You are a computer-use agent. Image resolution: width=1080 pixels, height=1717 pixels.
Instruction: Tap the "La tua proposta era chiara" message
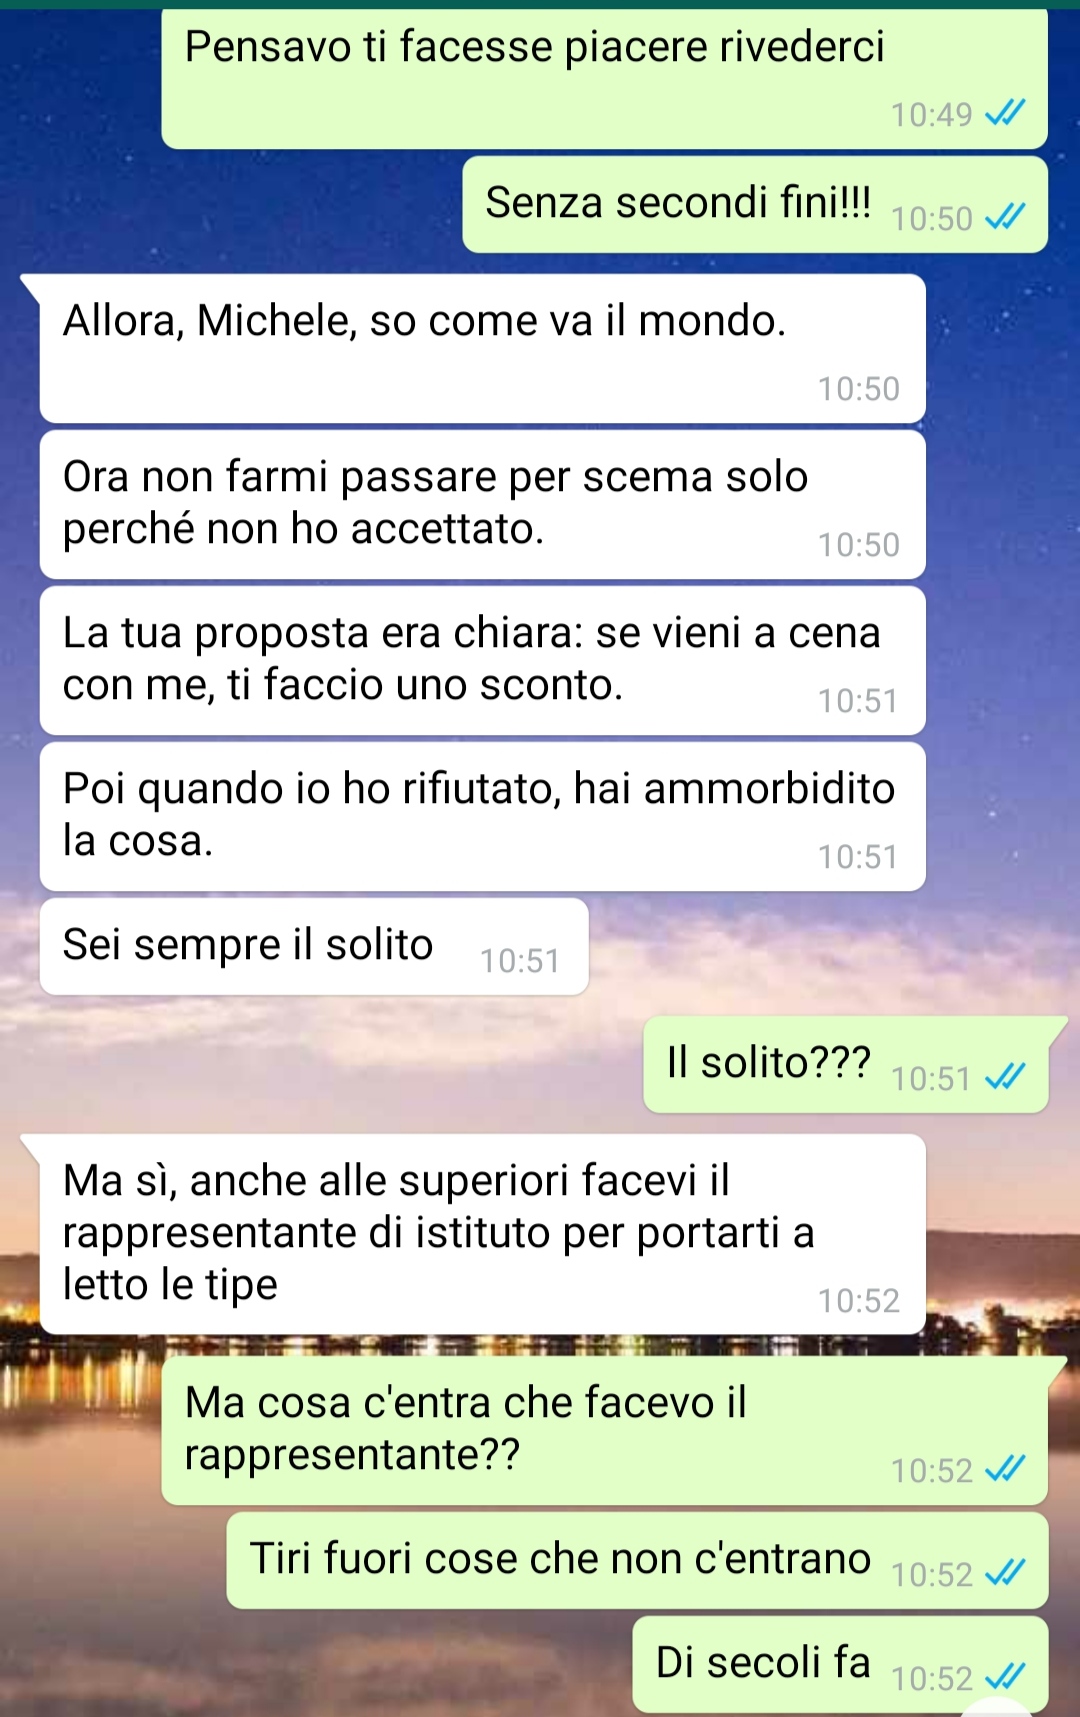482,660
